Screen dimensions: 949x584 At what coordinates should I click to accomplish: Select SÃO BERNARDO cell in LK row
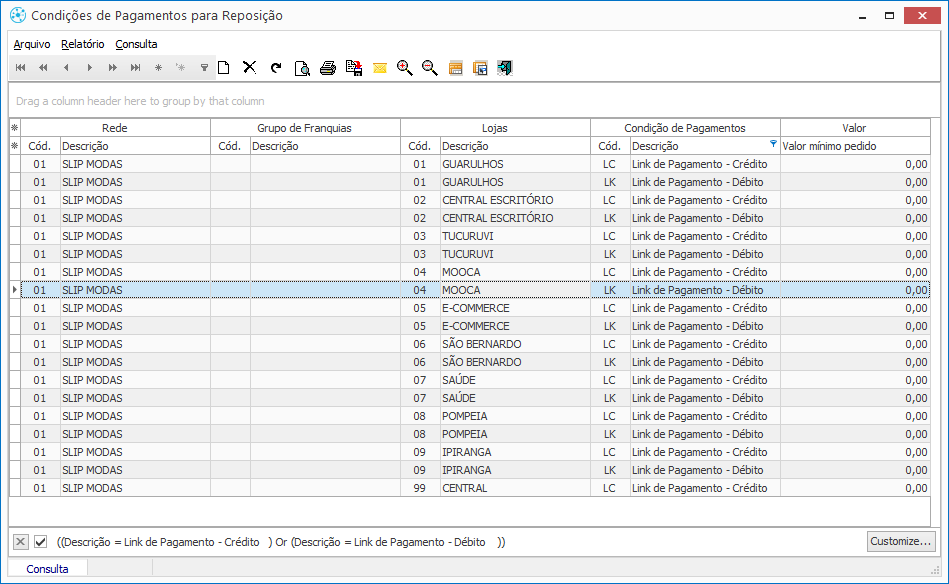point(514,362)
